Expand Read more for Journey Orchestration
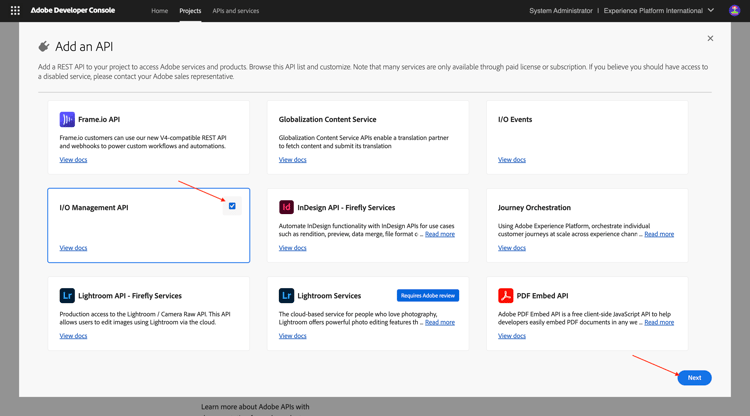This screenshot has width=750, height=416. pyautogui.click(x=659, y=234)
